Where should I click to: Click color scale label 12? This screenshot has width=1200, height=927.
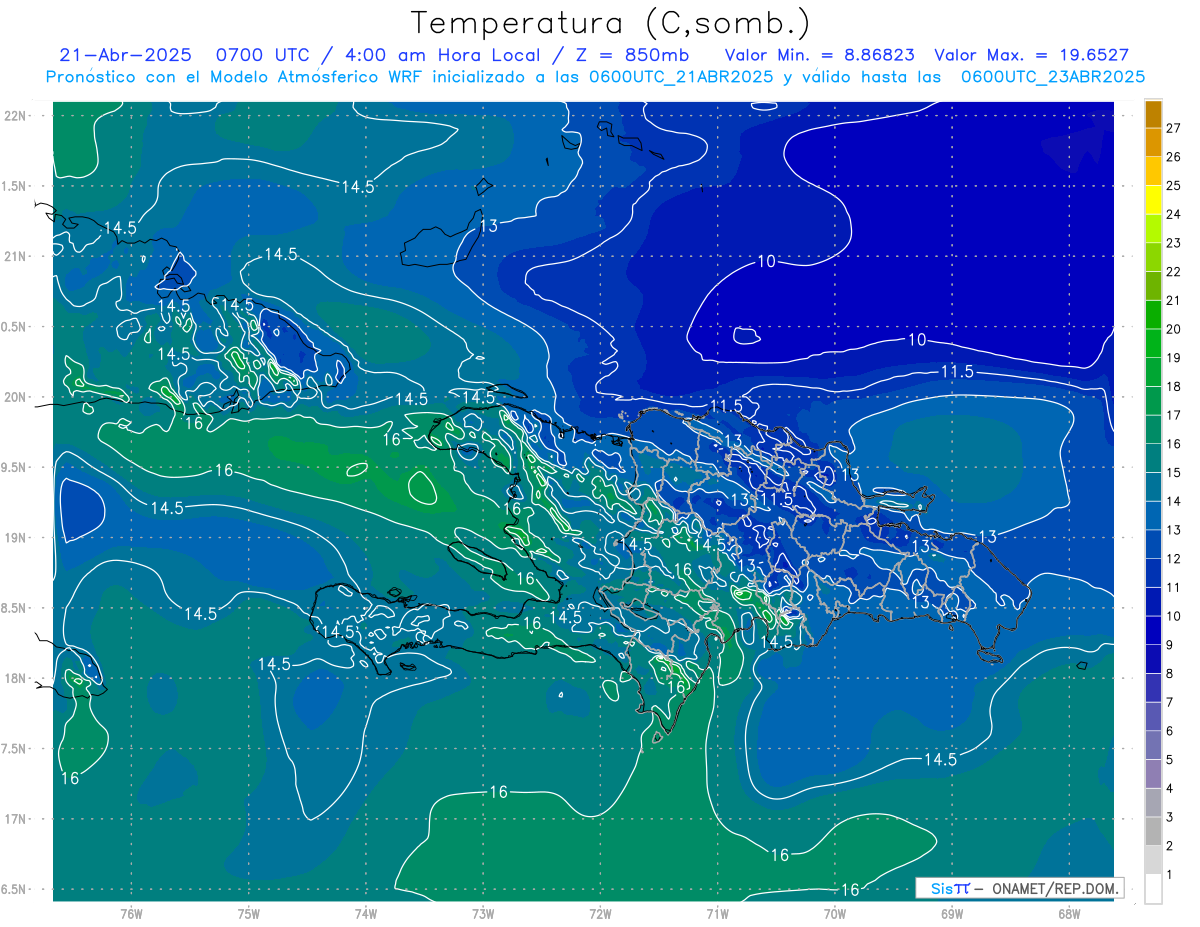point(1174,559)
